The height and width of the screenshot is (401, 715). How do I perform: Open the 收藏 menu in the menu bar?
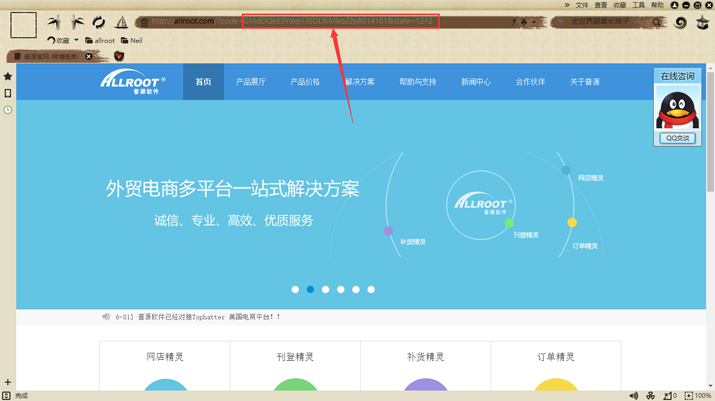(x=620, y=5)
